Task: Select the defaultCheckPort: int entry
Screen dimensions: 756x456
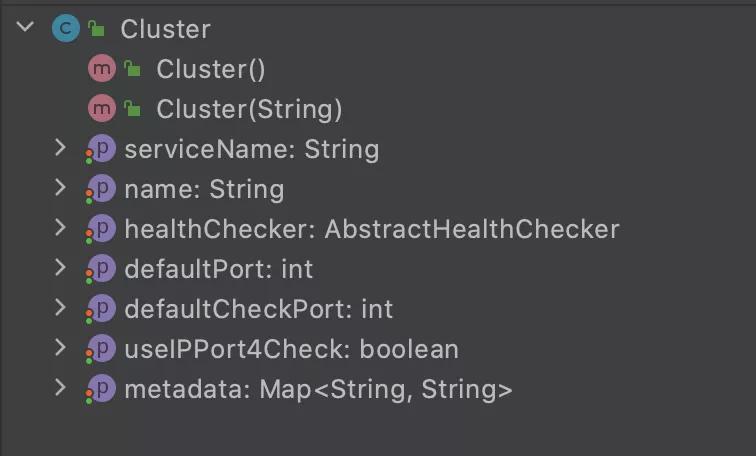Action: pos(258,309)
